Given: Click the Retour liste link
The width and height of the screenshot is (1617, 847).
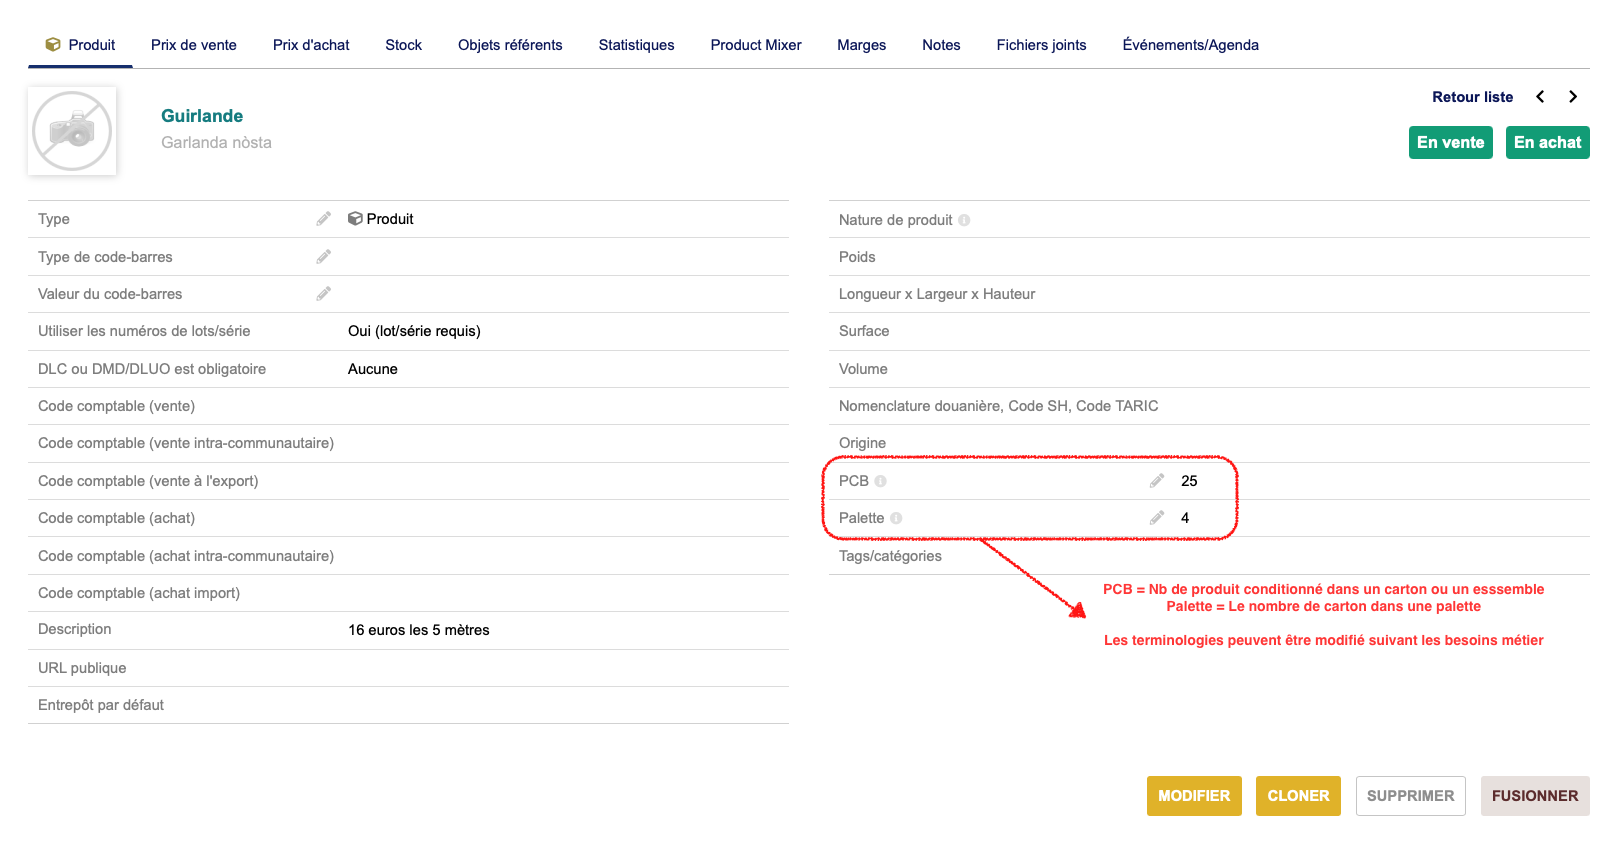Looking at the screenshot, I should [1472, 97].
